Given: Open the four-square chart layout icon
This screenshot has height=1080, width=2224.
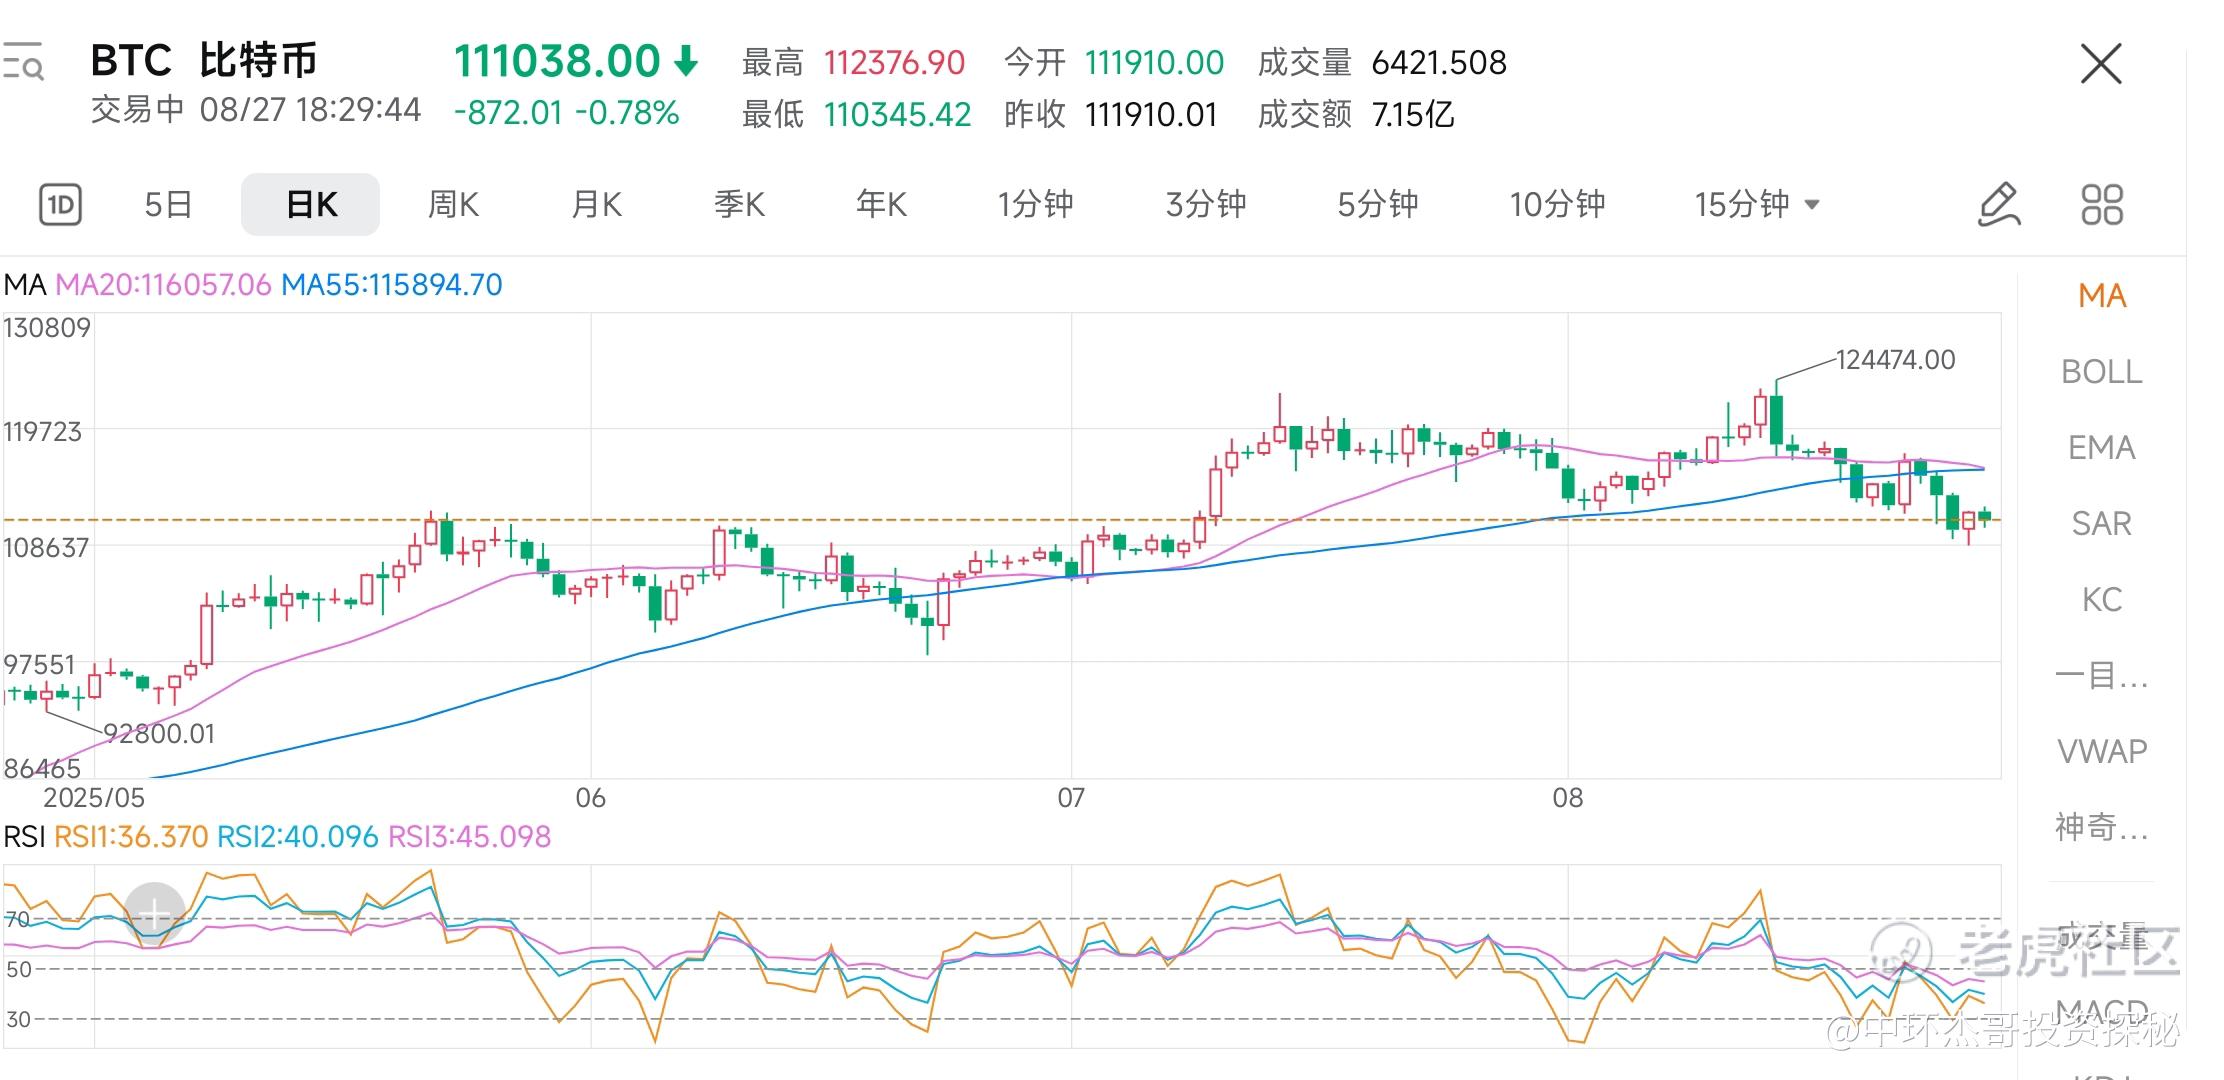Looking at the screenshot, I should [2102, 205].
